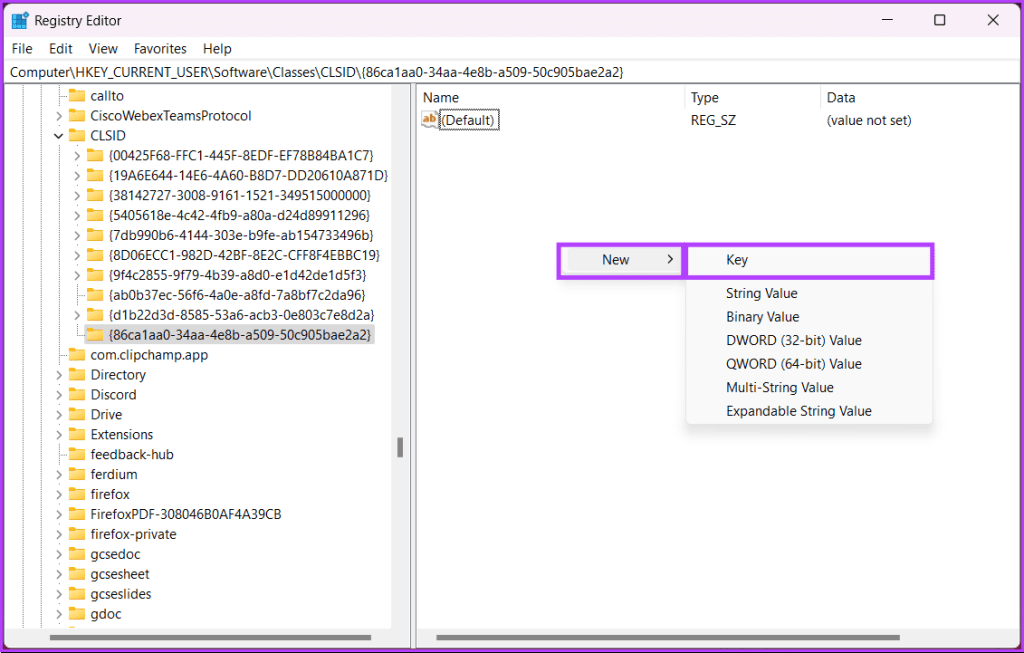Click the Drive folder icon
This screenshot has width=1024, height=653.
77,415
